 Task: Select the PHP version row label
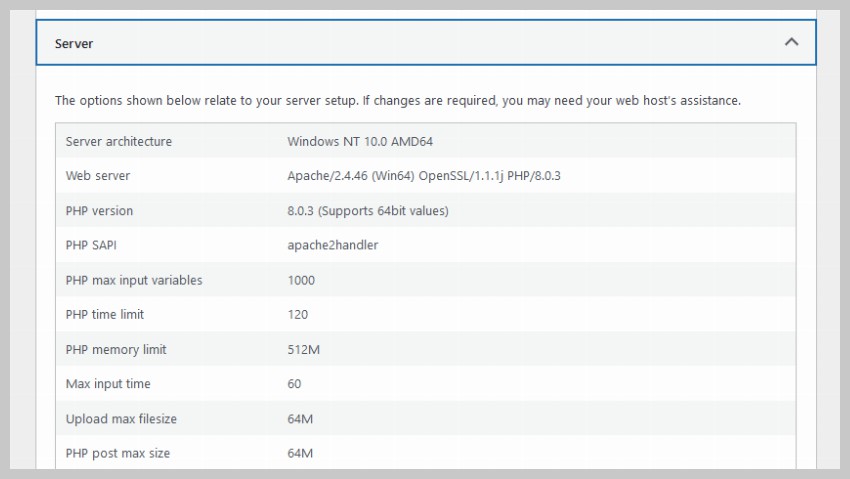tap(99, 211)
